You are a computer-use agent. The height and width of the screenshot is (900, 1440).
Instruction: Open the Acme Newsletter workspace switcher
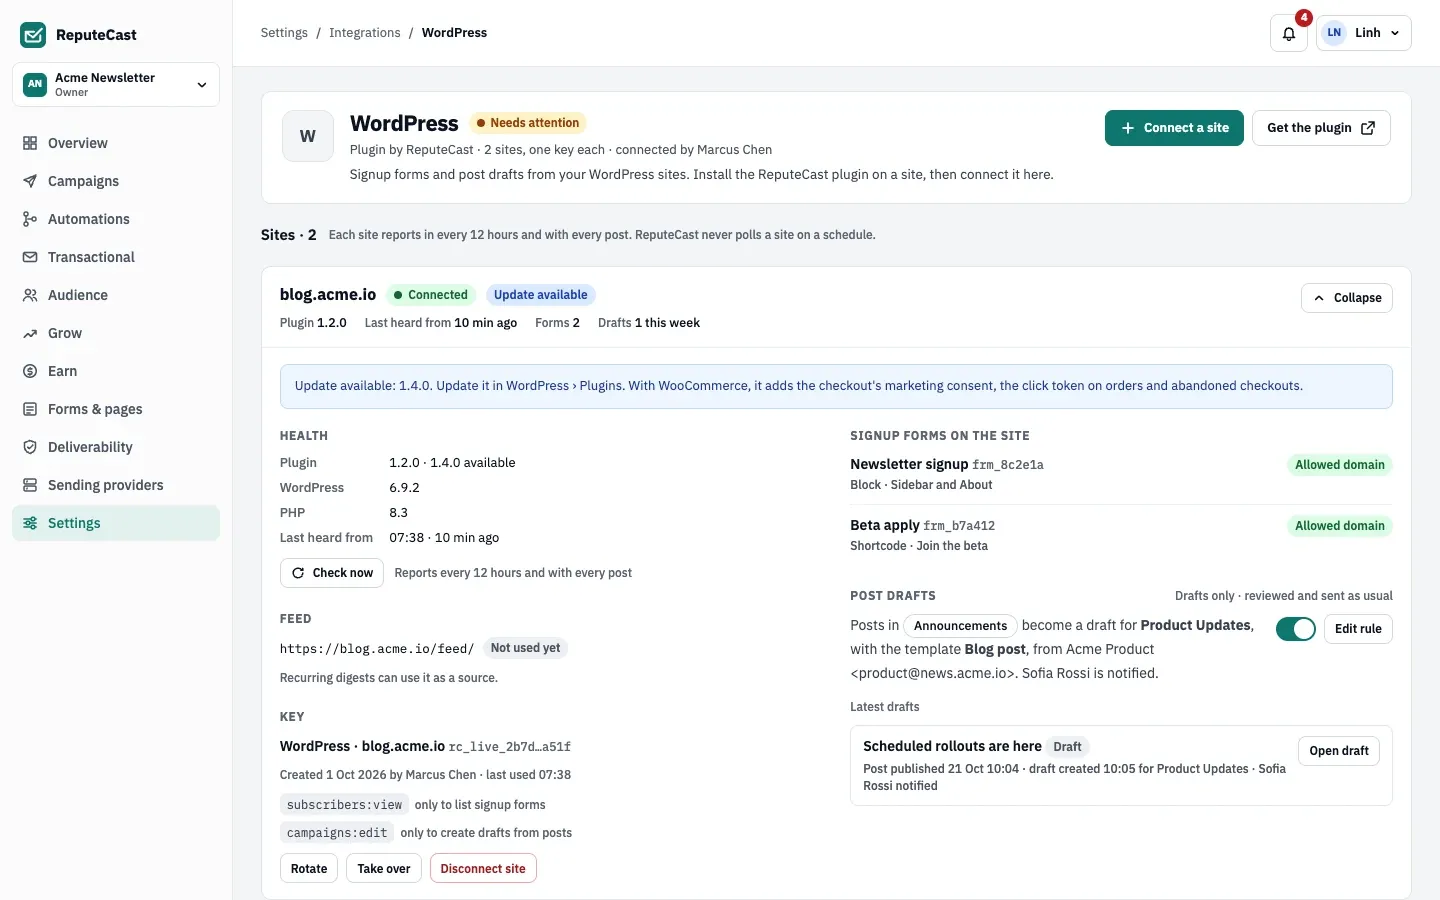tap(116, 84)
